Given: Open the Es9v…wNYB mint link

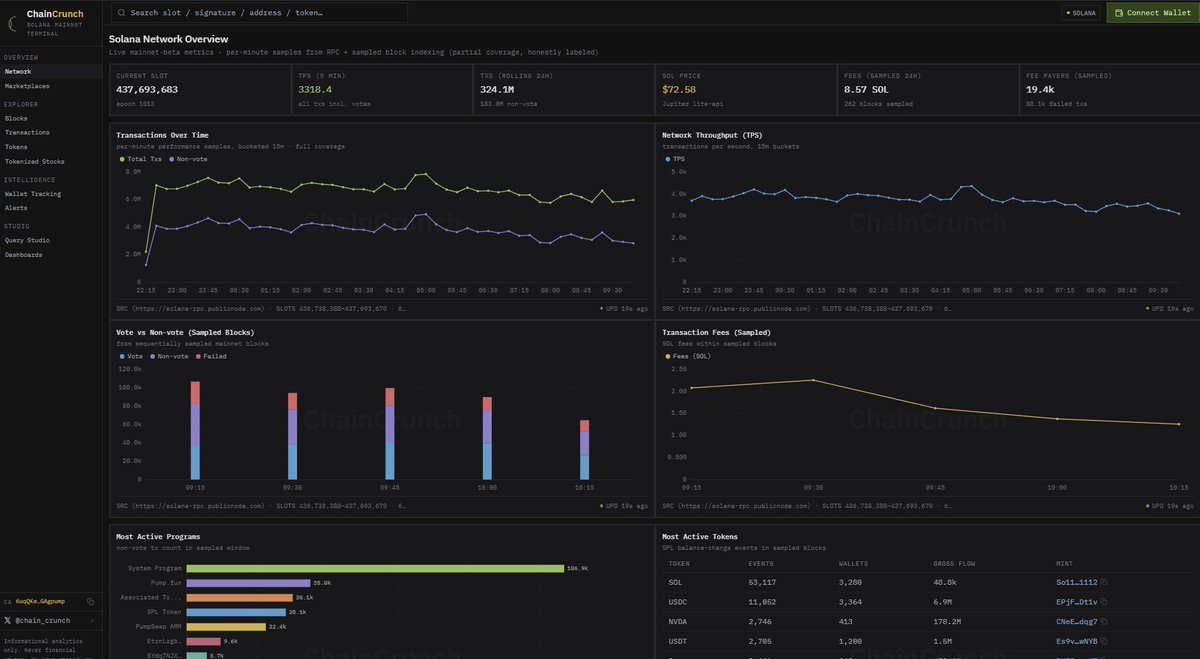Looking at the screenshot, I should (1076, 641).
